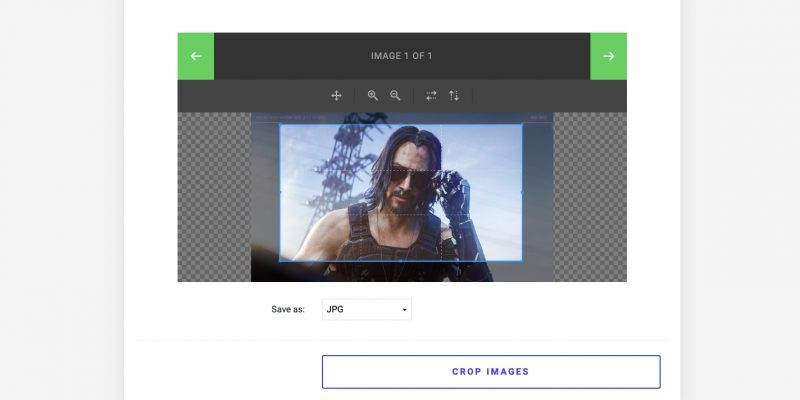The width and height of the screenshot is (800, 400).
Task: Click the top-left crop box corner
Action: (x=280, y=125)
